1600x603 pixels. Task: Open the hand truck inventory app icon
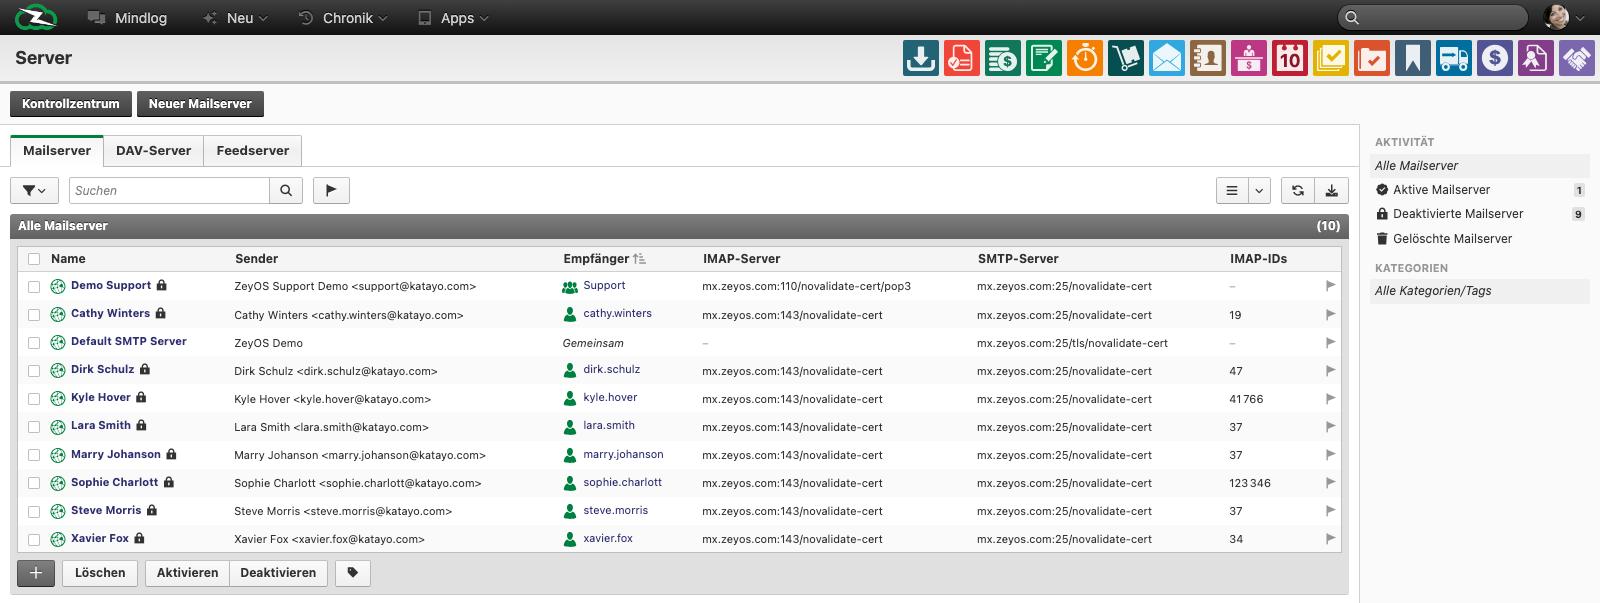click(x=1125, y=58)
